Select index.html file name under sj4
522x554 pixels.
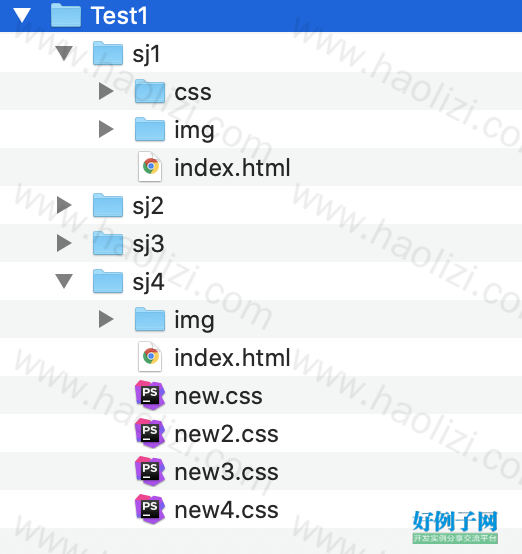click(x=232, y=358)
